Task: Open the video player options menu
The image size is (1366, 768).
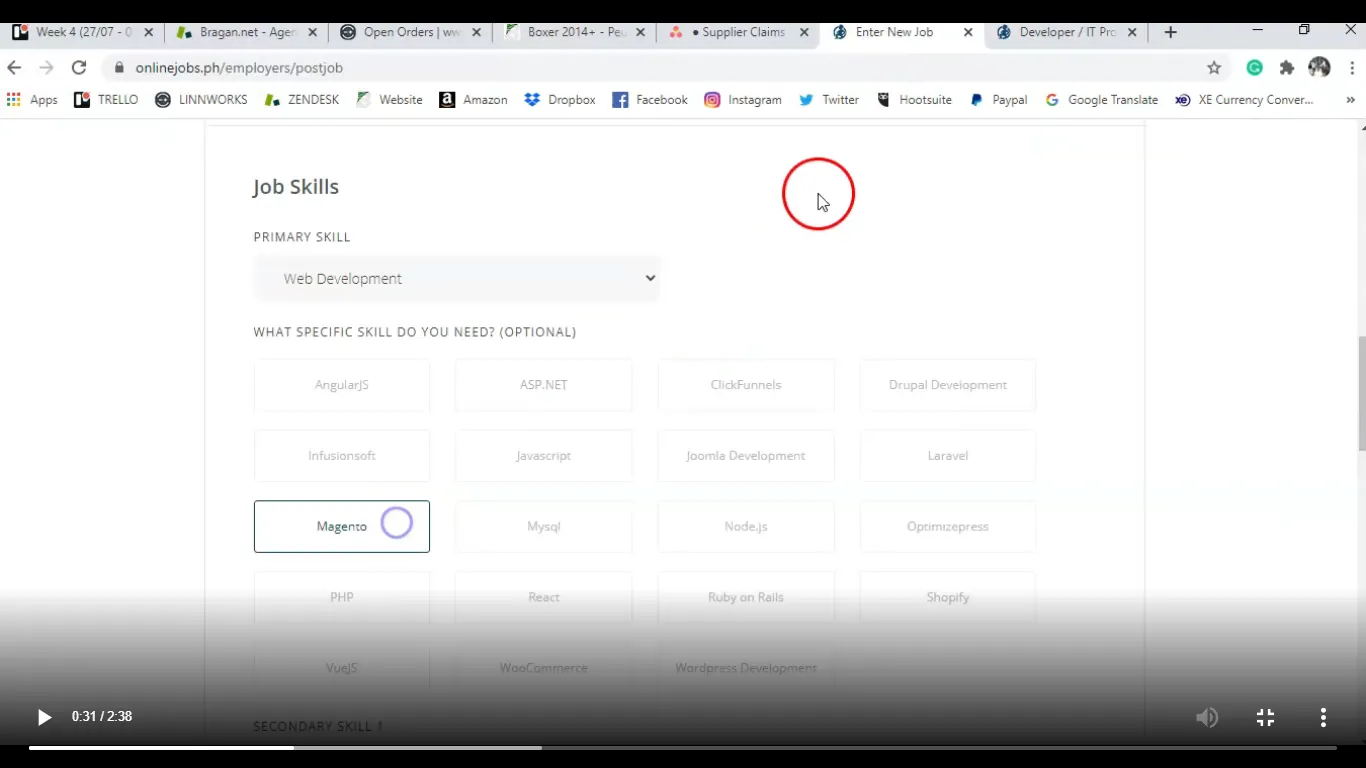Action: coord(1323,717)
